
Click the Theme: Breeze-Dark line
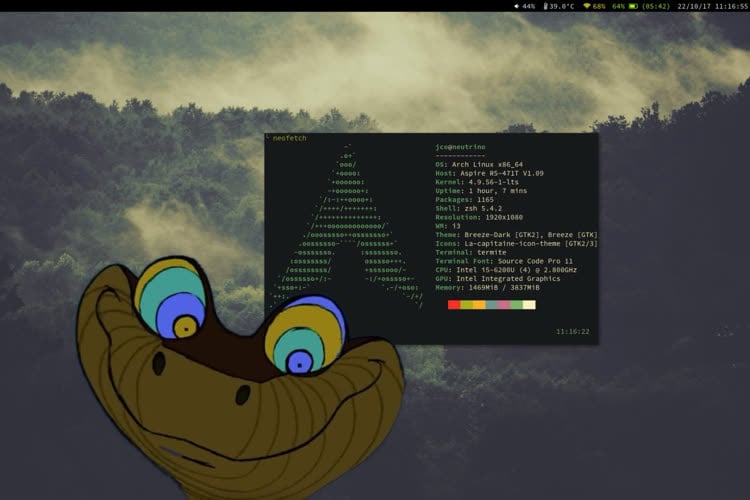point(516,234)
